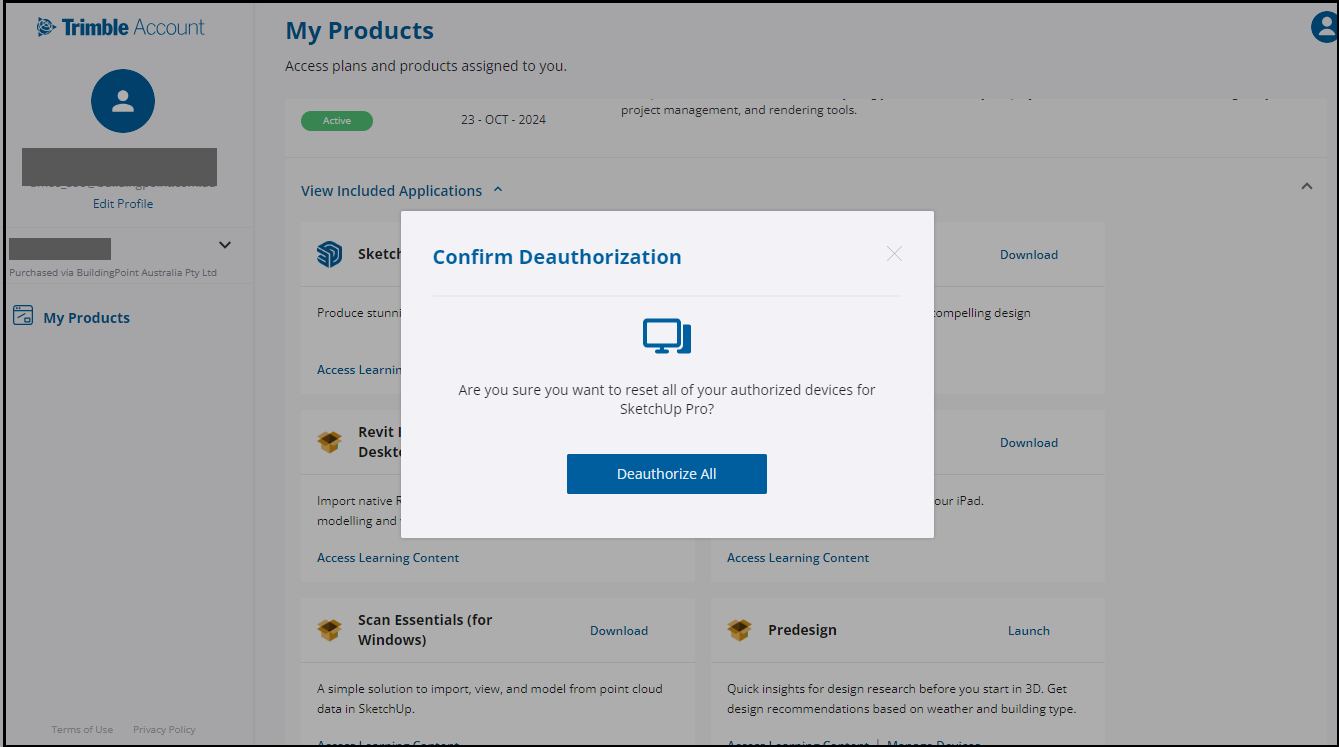Open the Edit Profile link

point(123,204)
